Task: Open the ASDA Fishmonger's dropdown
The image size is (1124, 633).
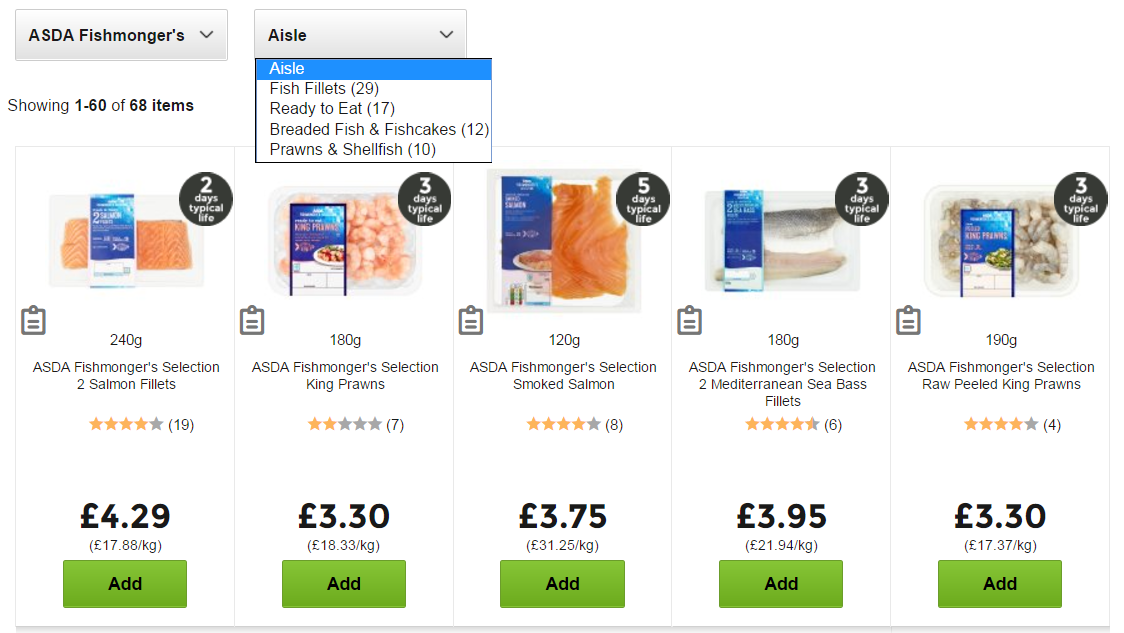Action: [x=121, y=33]
